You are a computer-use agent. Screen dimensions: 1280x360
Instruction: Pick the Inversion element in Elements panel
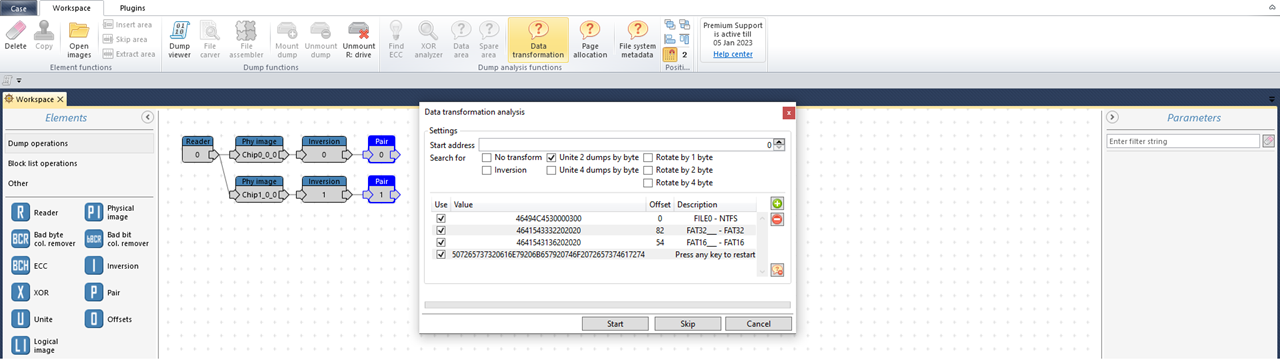(93, 266)
